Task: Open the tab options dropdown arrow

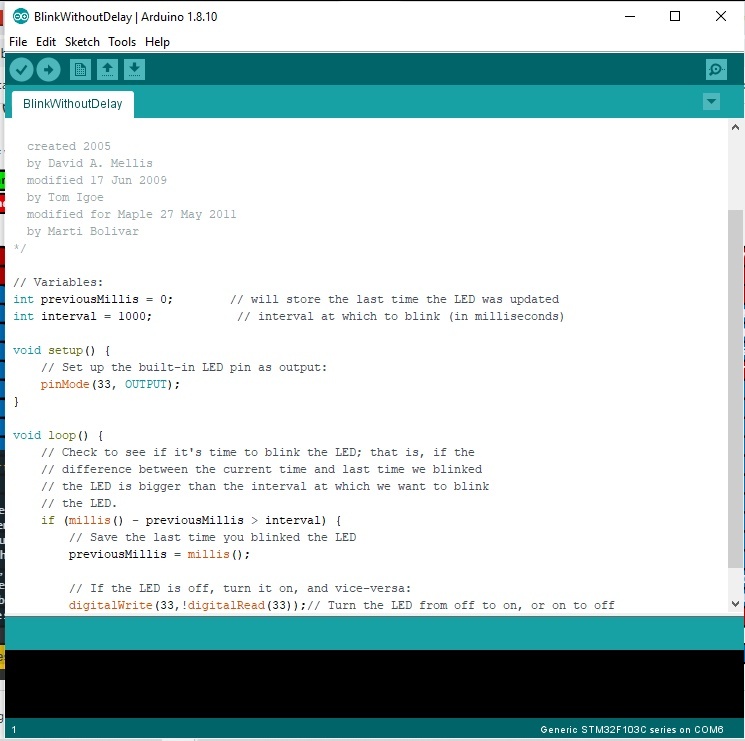Action: point(711,102)
